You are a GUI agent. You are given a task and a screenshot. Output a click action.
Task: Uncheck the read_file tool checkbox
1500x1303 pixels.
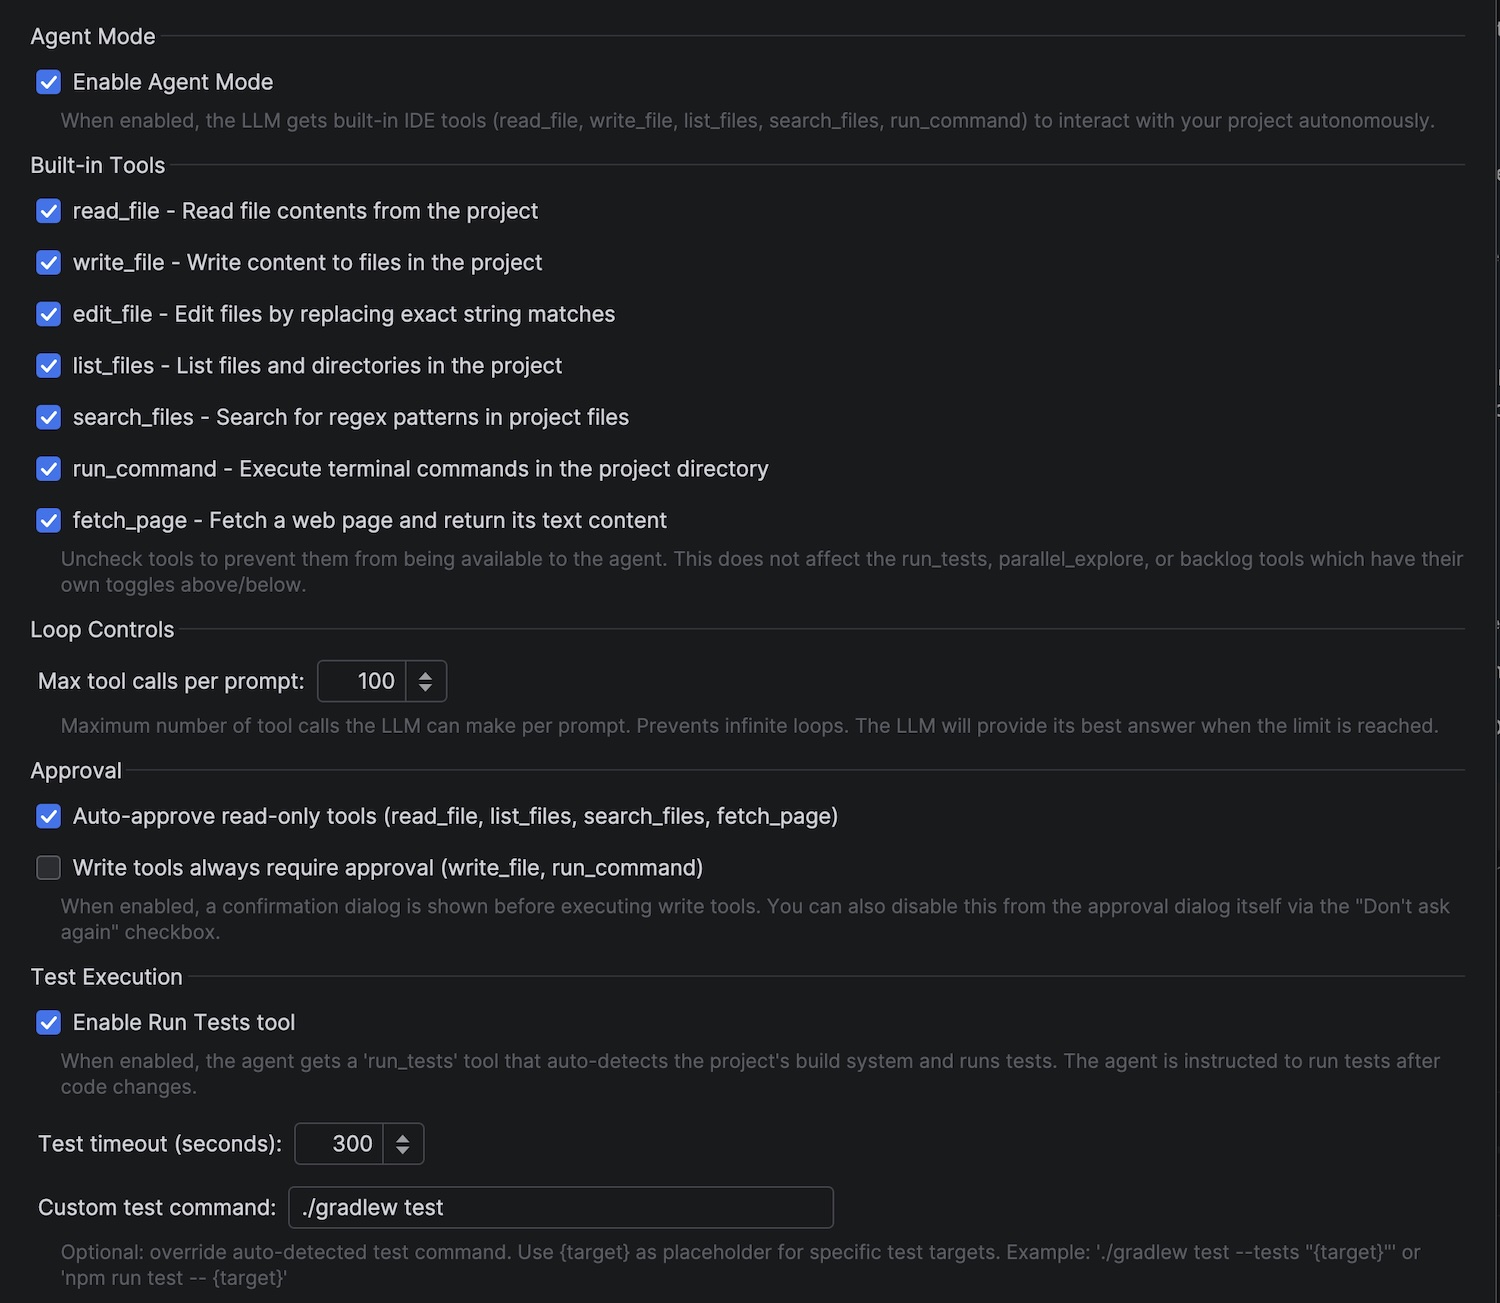click(48, 211)
